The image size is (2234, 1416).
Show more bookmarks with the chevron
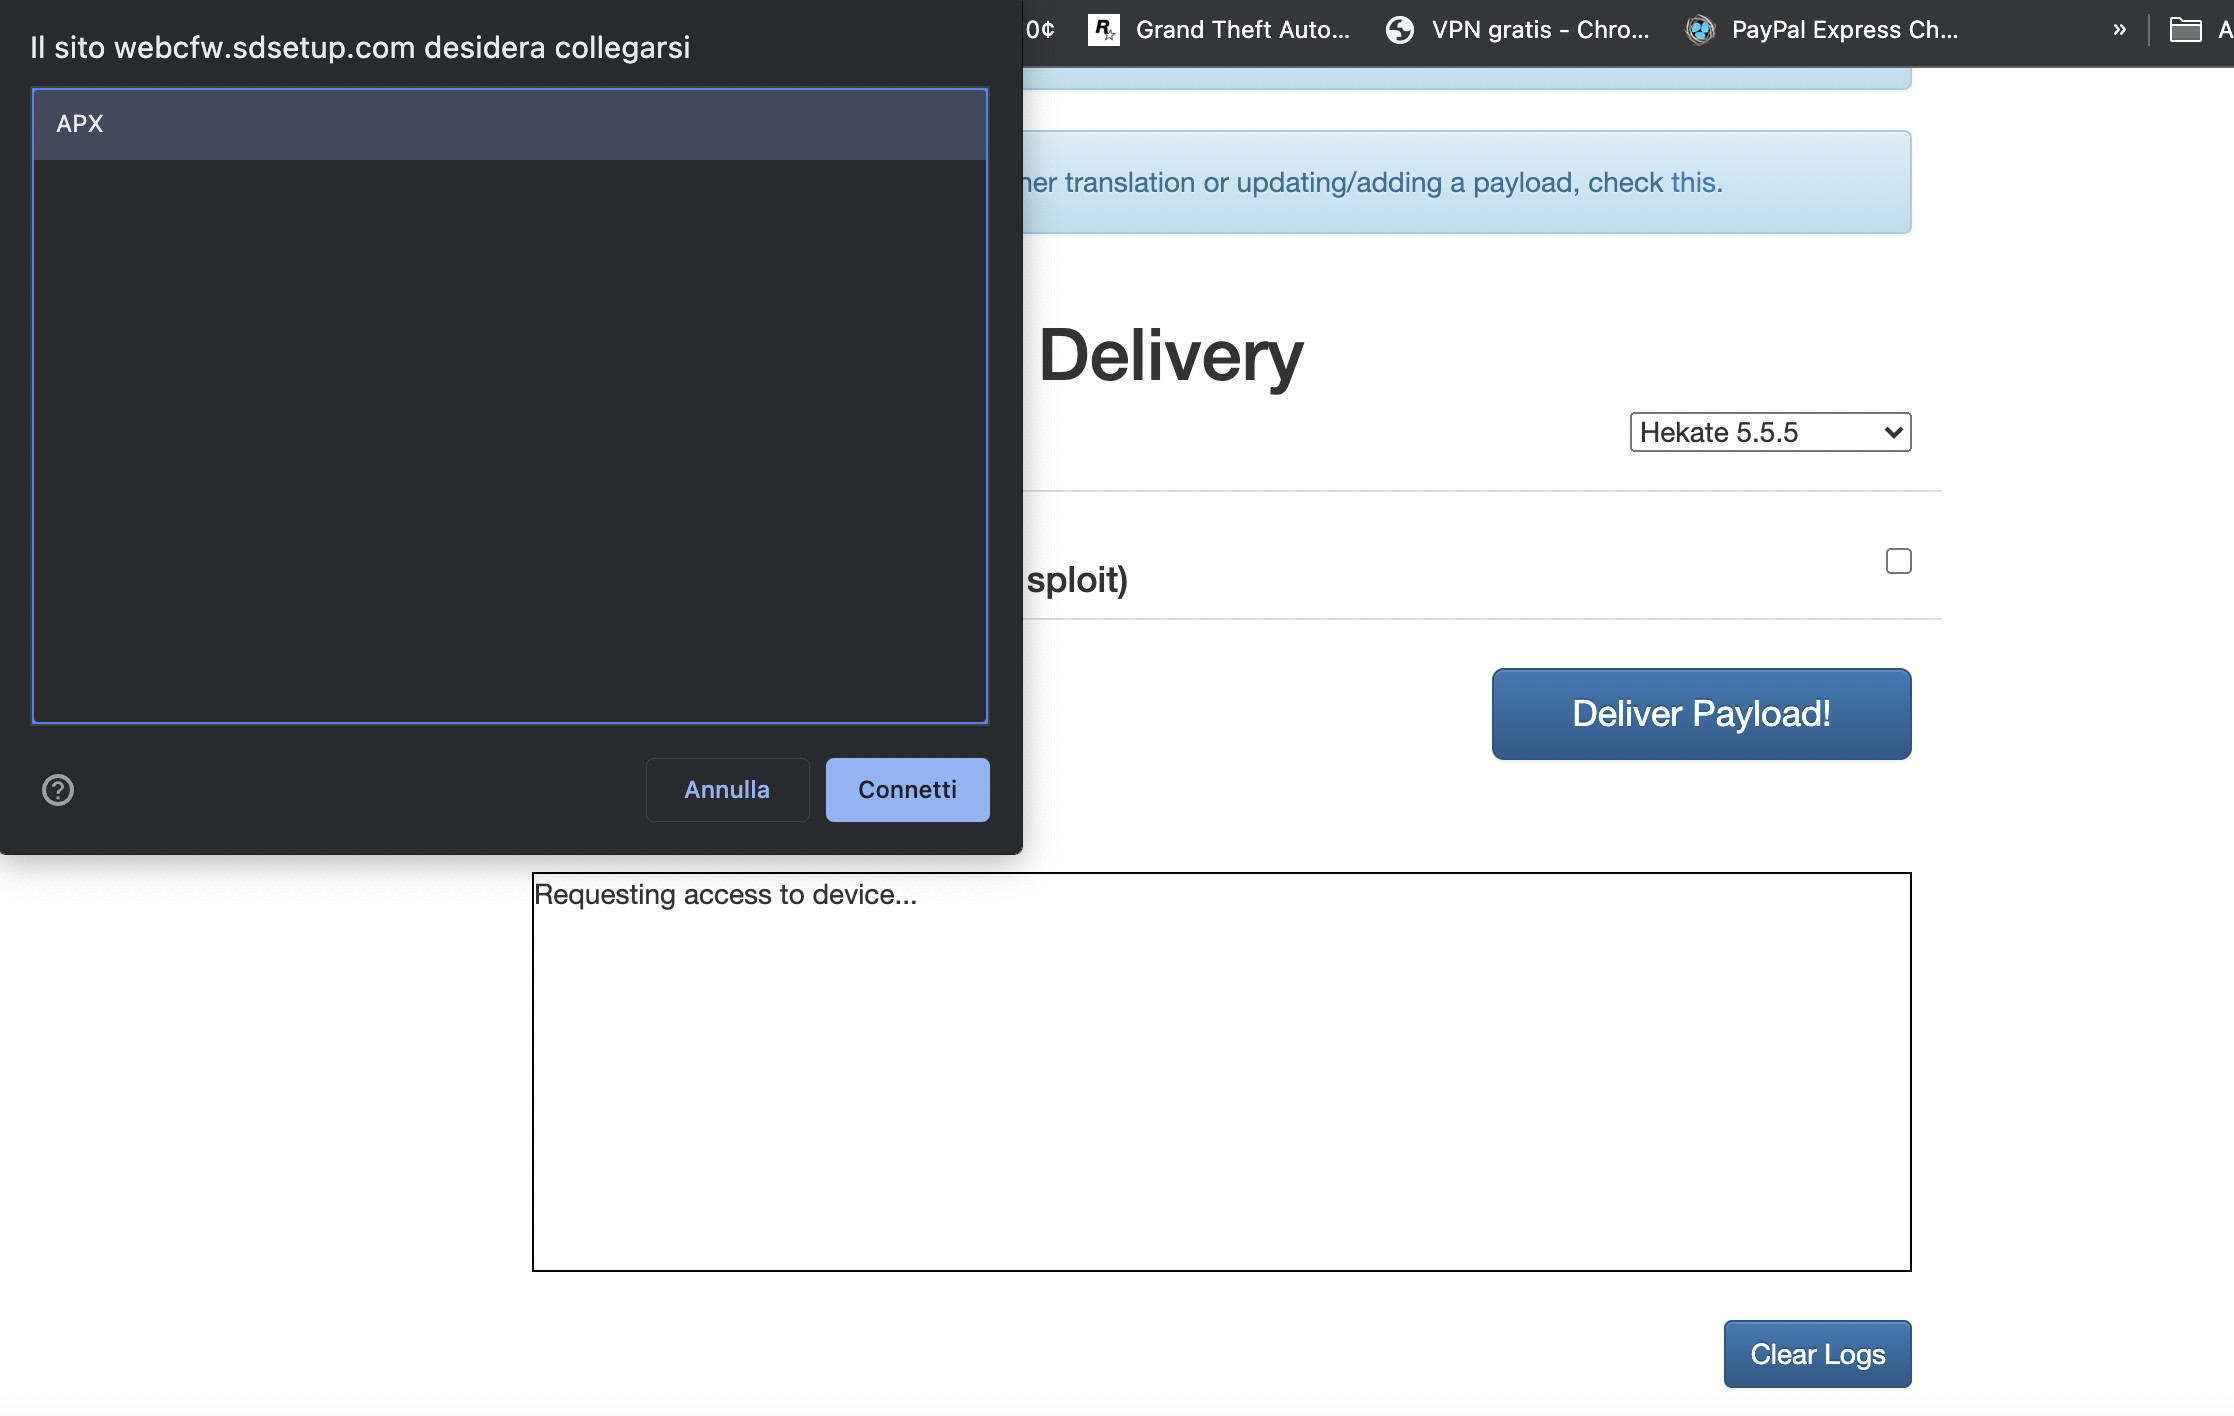point(2119,30)
